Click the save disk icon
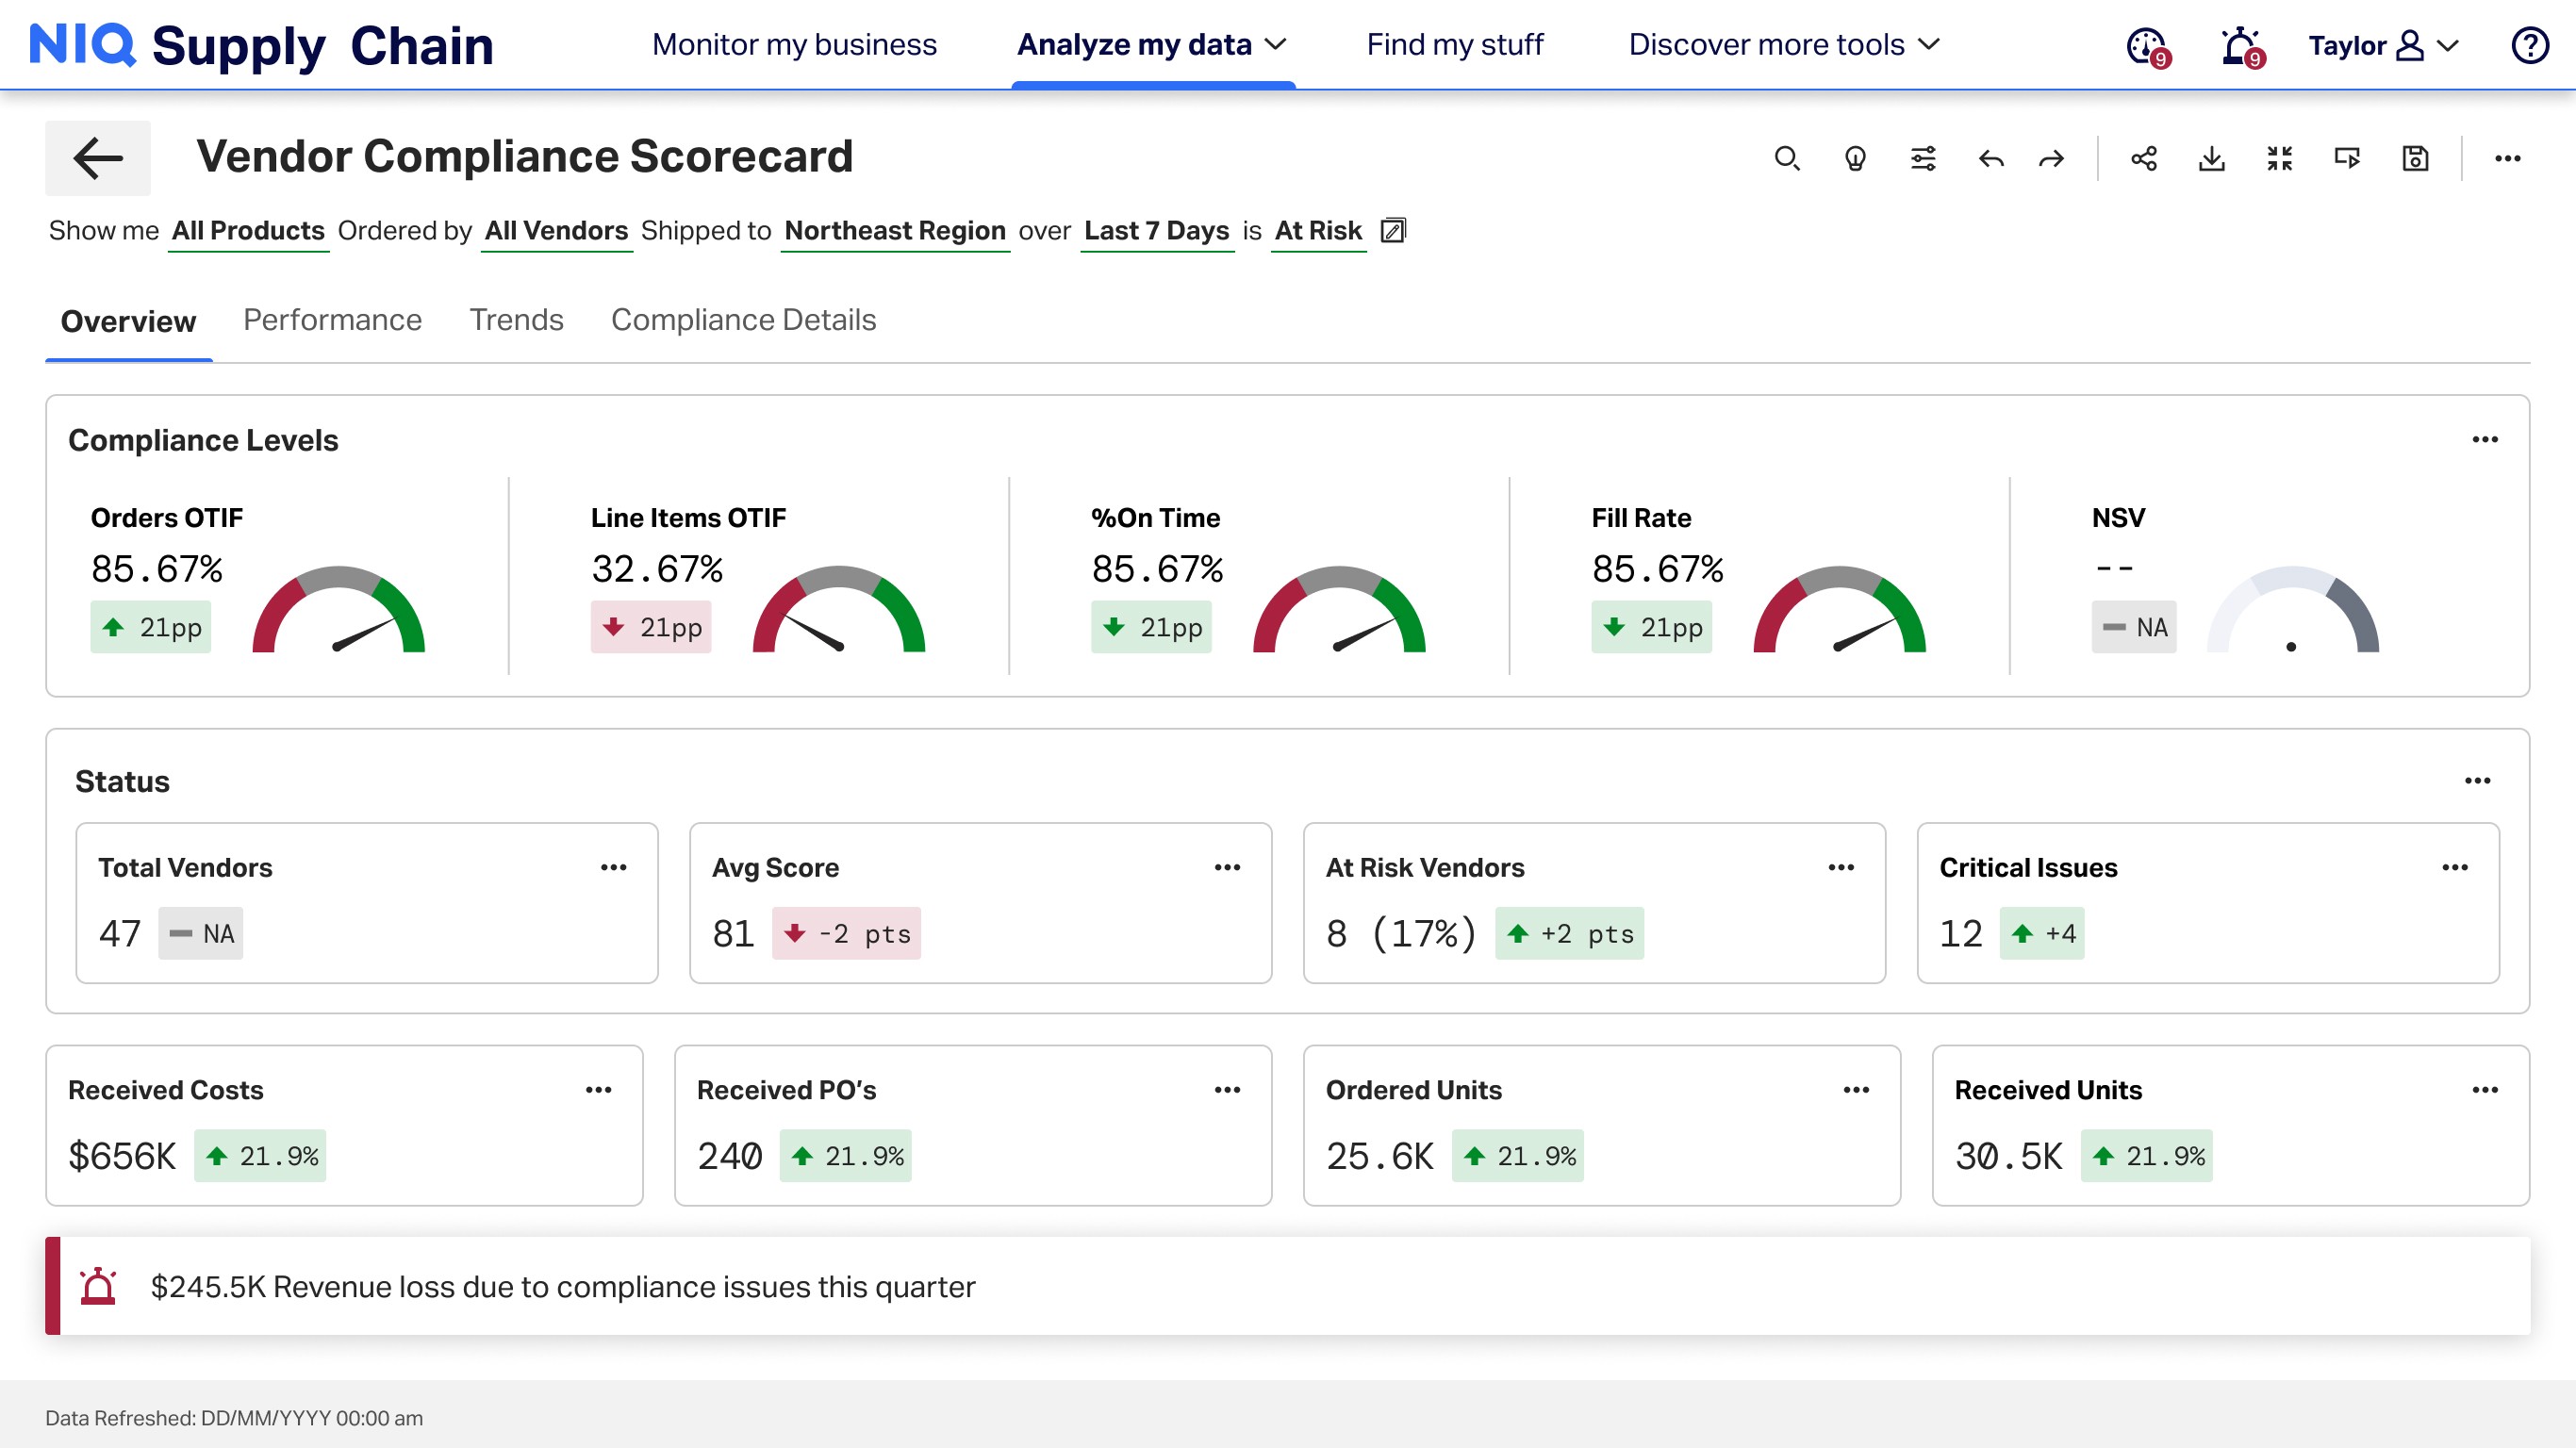The height and width of the screenshot is (1448, 2576). click(2415, 158)
